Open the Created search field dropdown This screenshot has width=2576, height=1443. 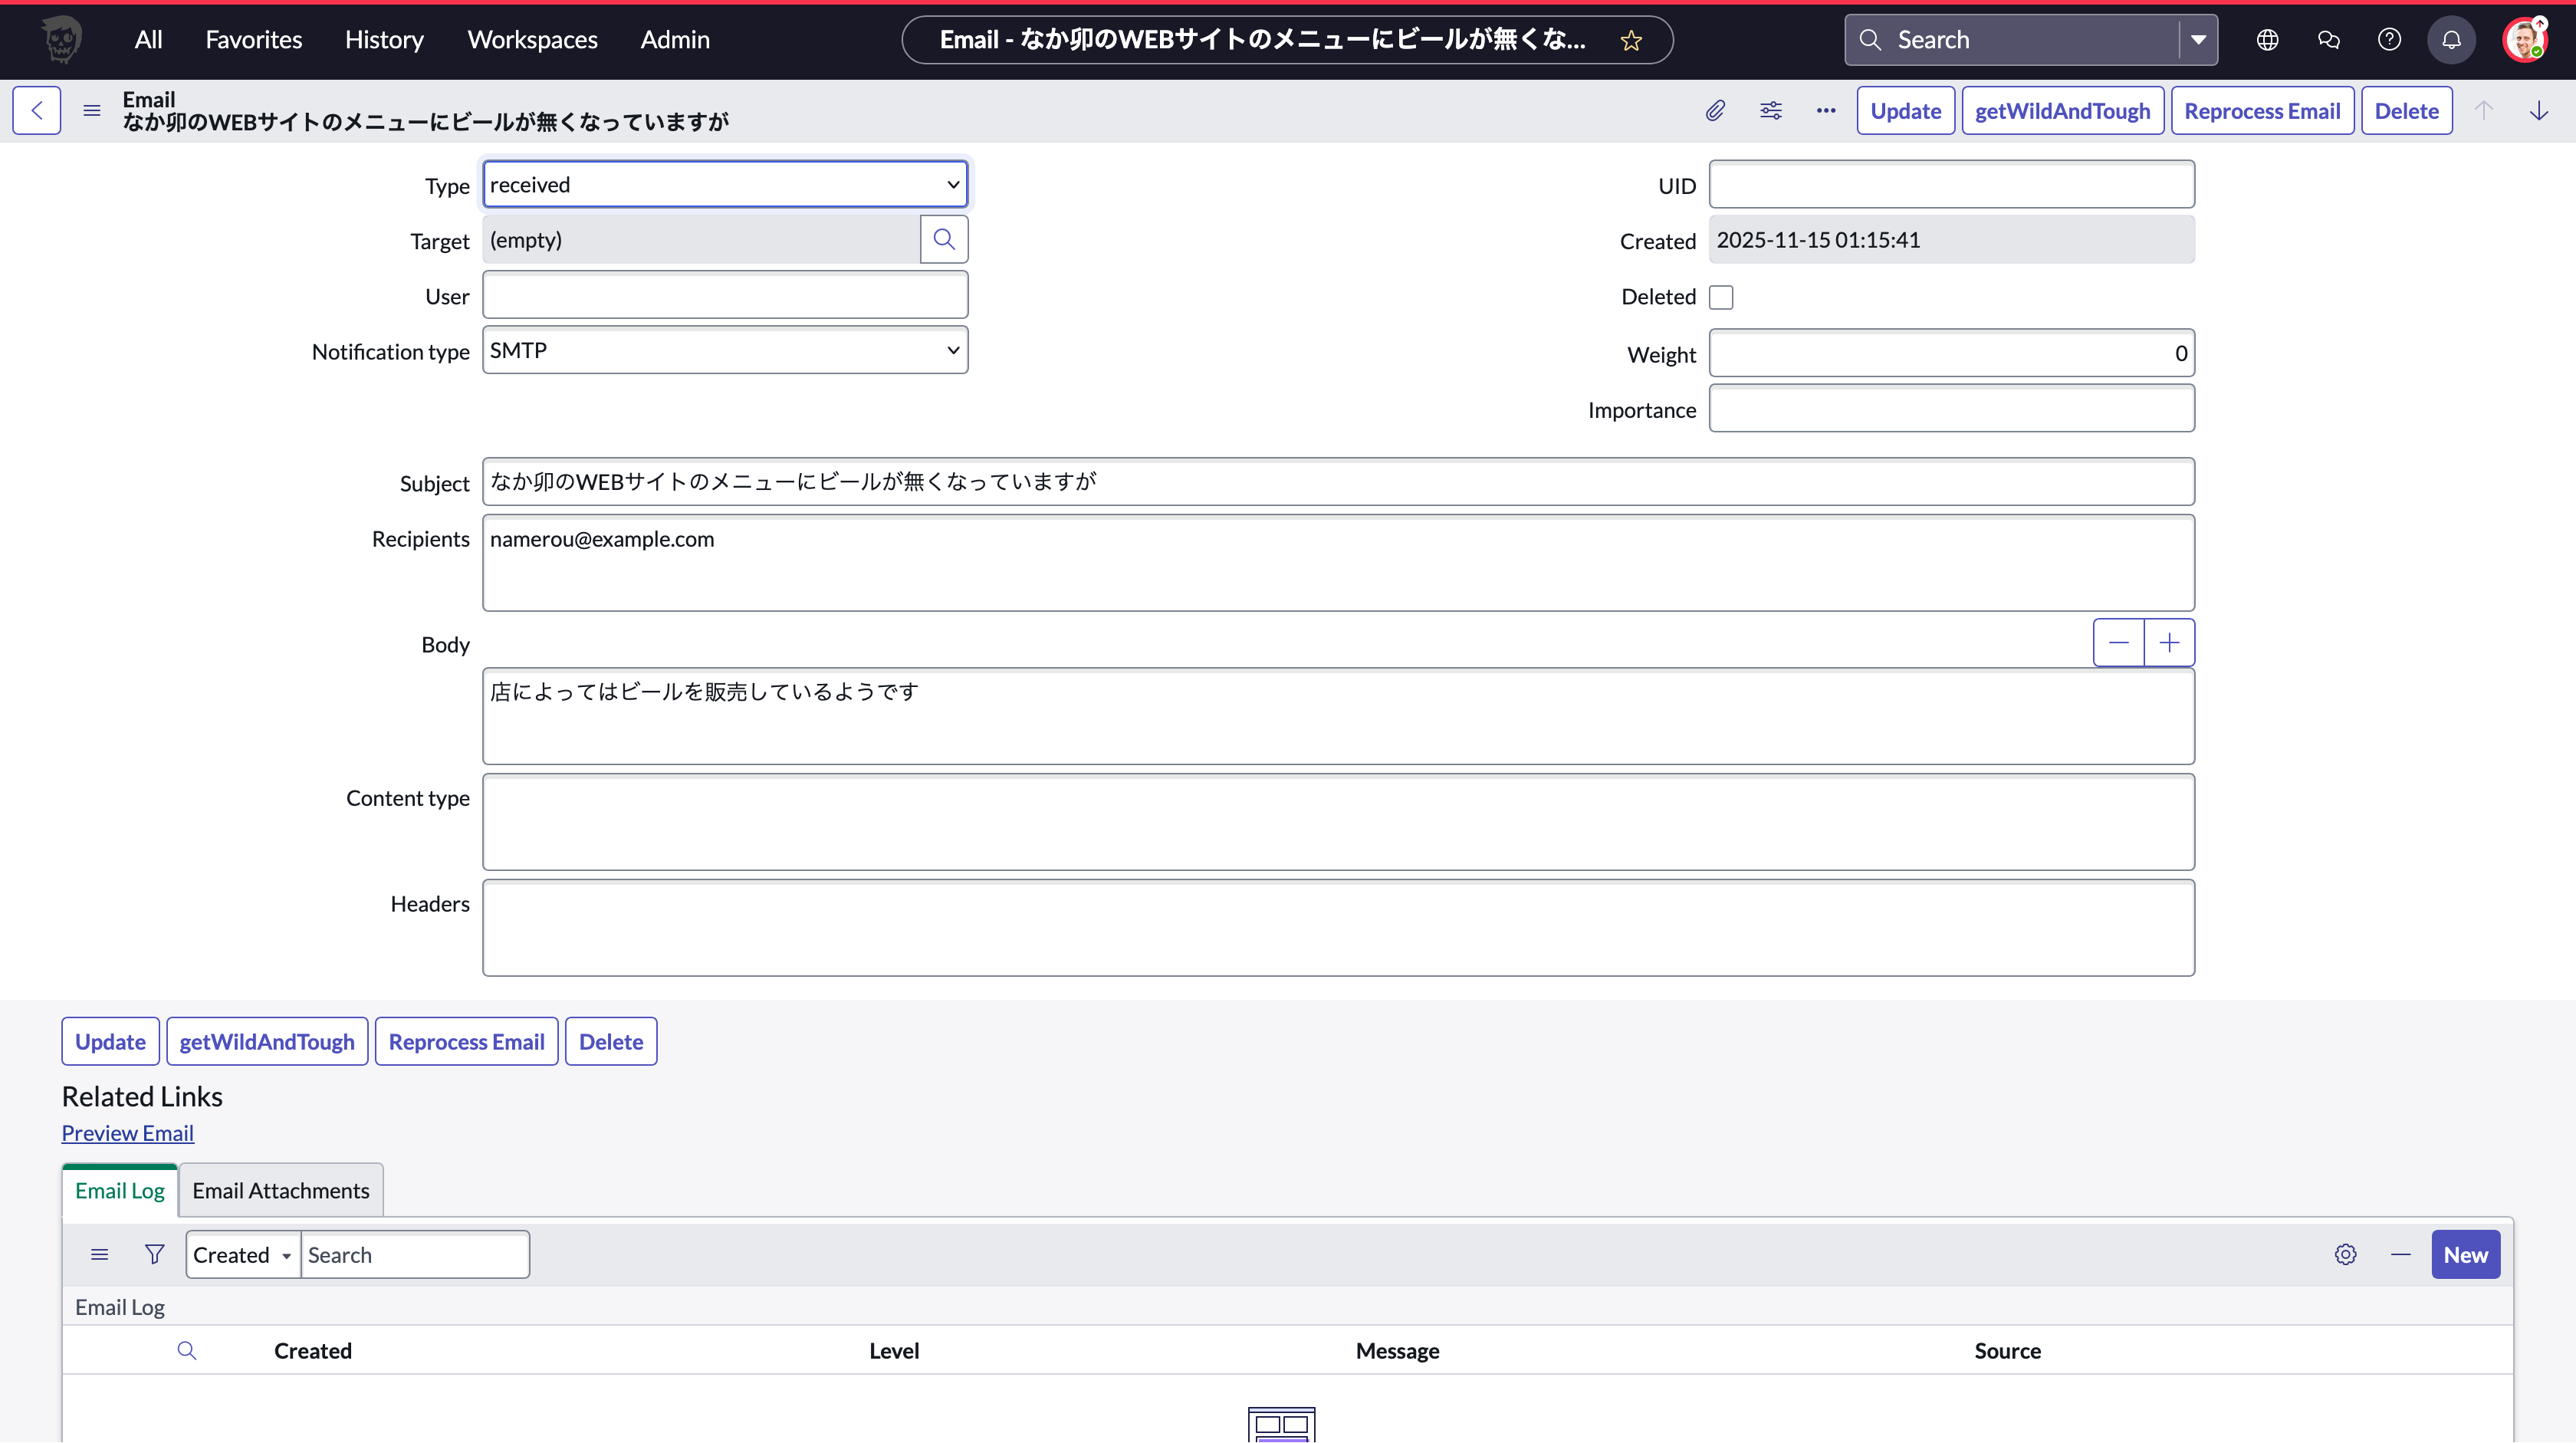click(243, 1255)
